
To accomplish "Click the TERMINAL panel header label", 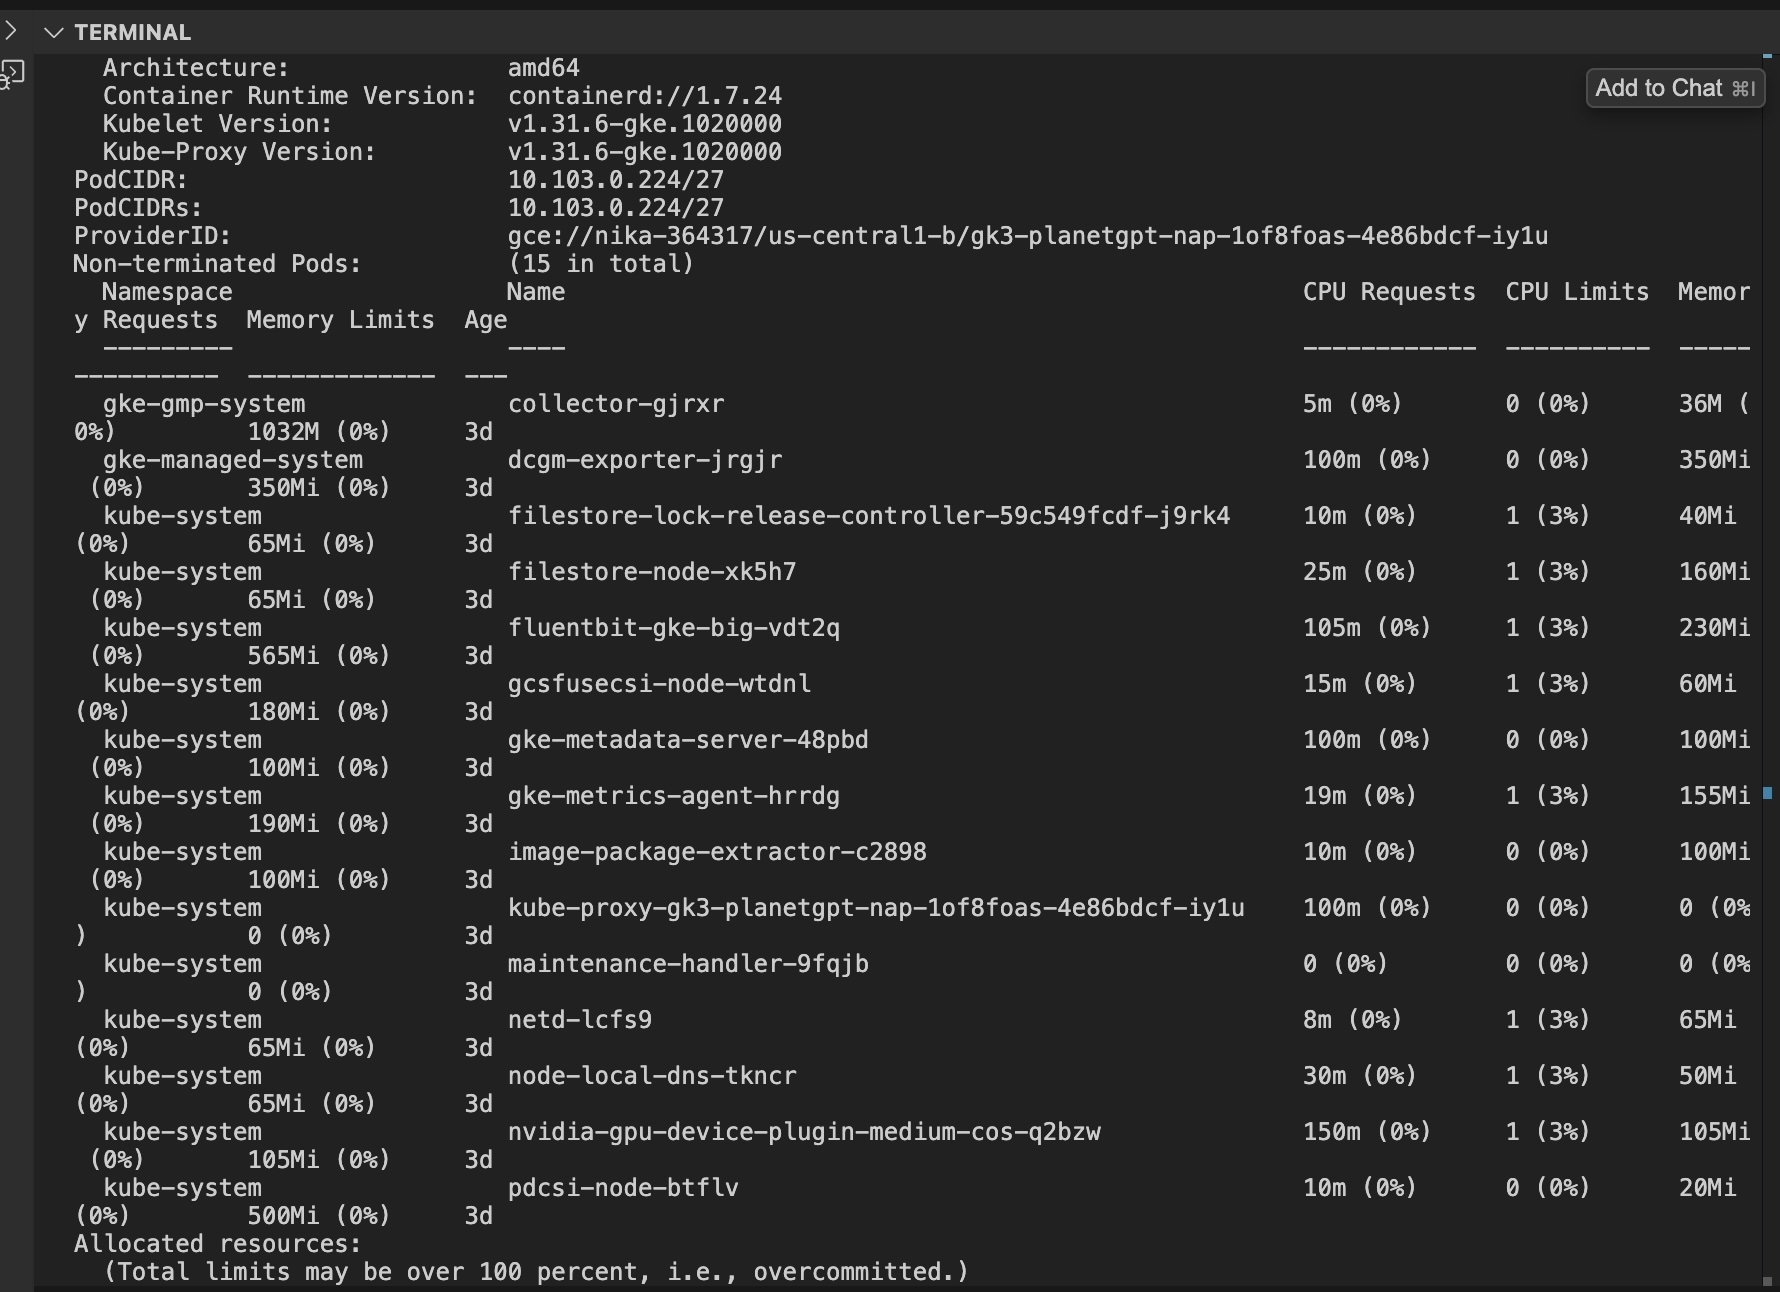I will 132,33.
